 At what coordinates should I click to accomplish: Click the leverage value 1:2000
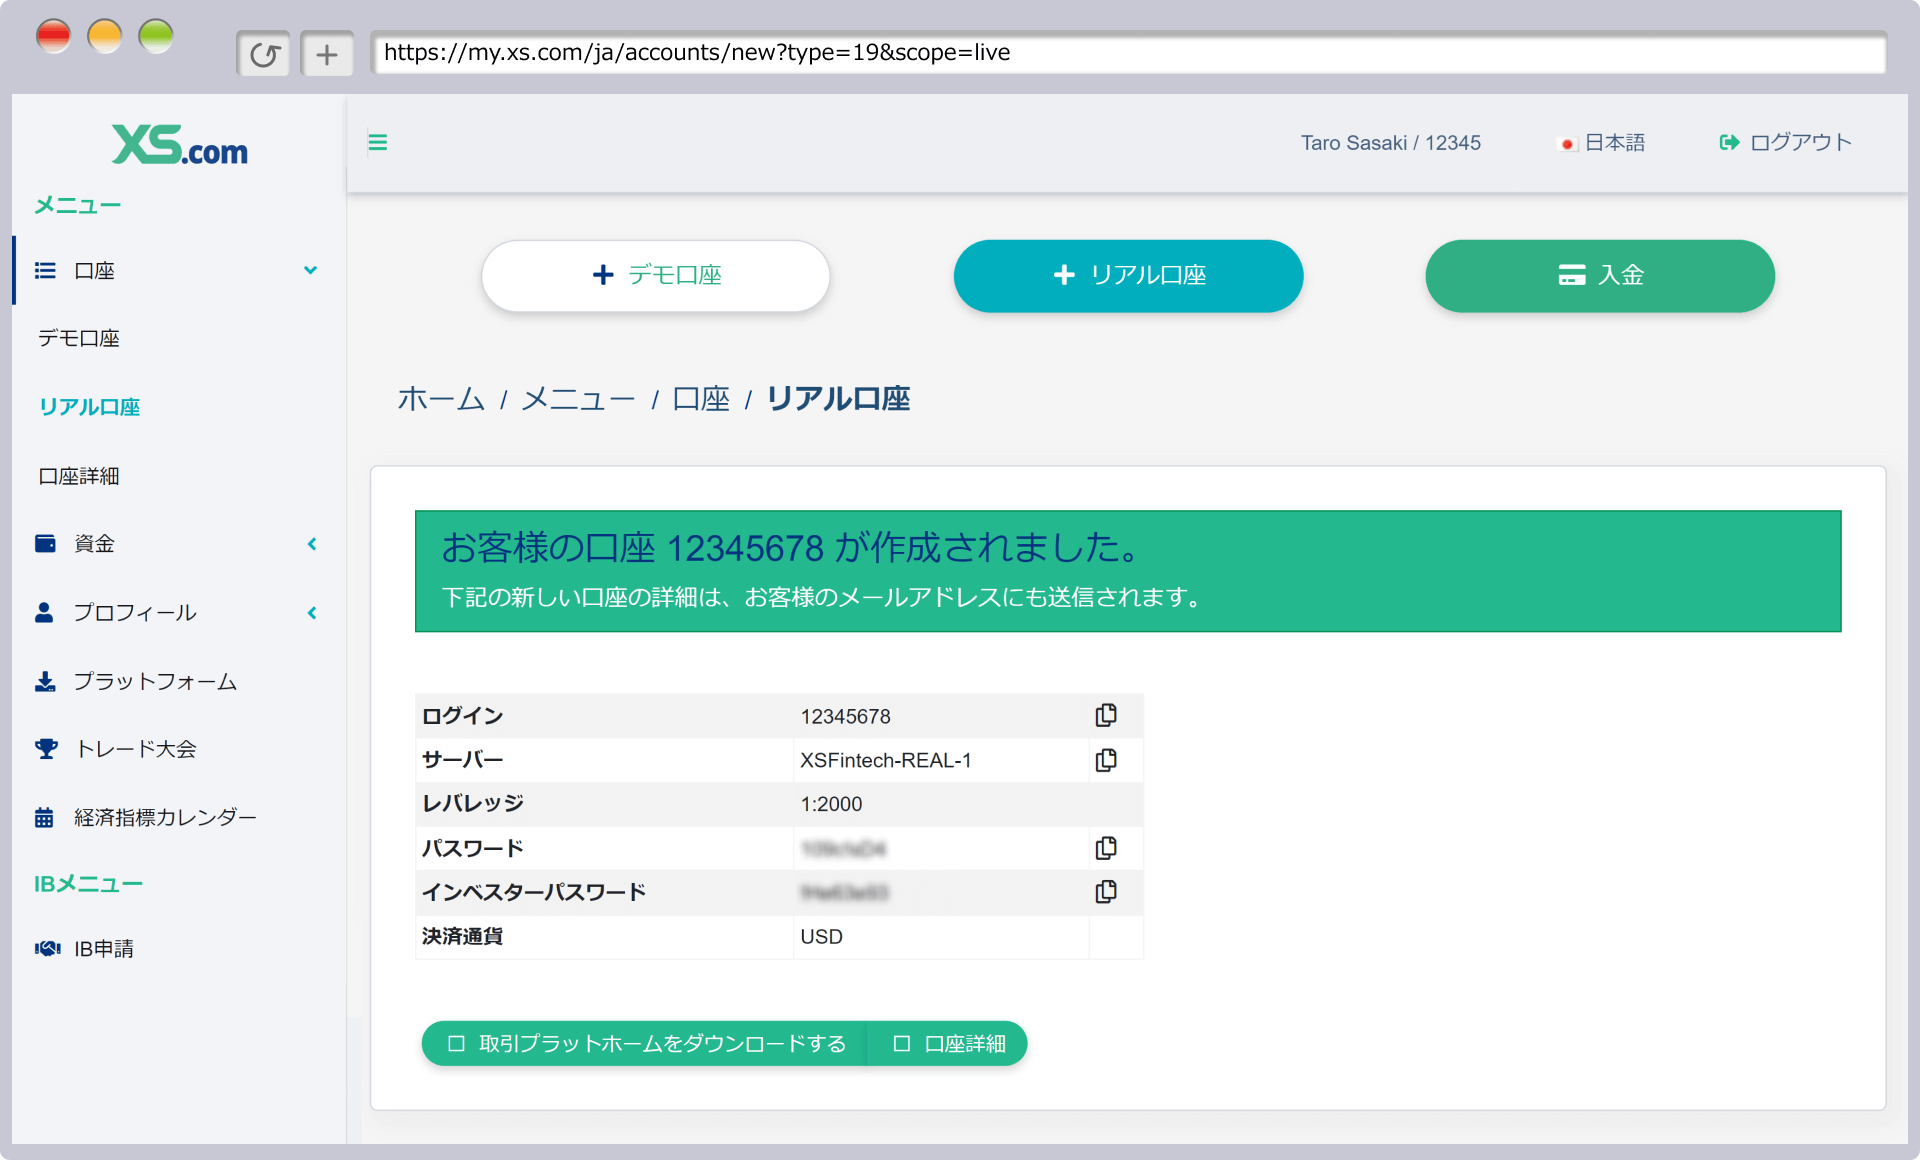click(831, 804)
